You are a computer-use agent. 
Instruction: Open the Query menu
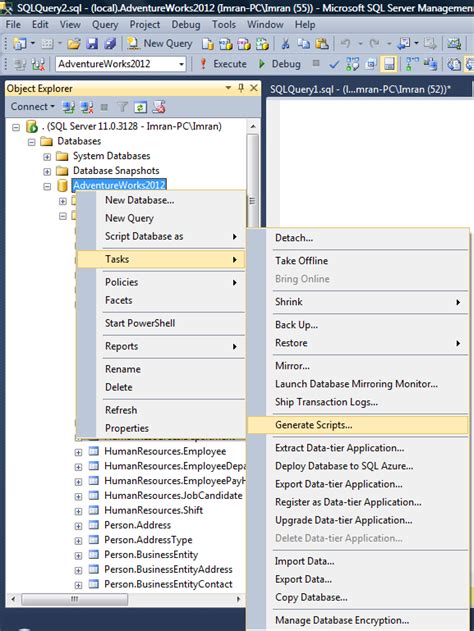(105, 25)
